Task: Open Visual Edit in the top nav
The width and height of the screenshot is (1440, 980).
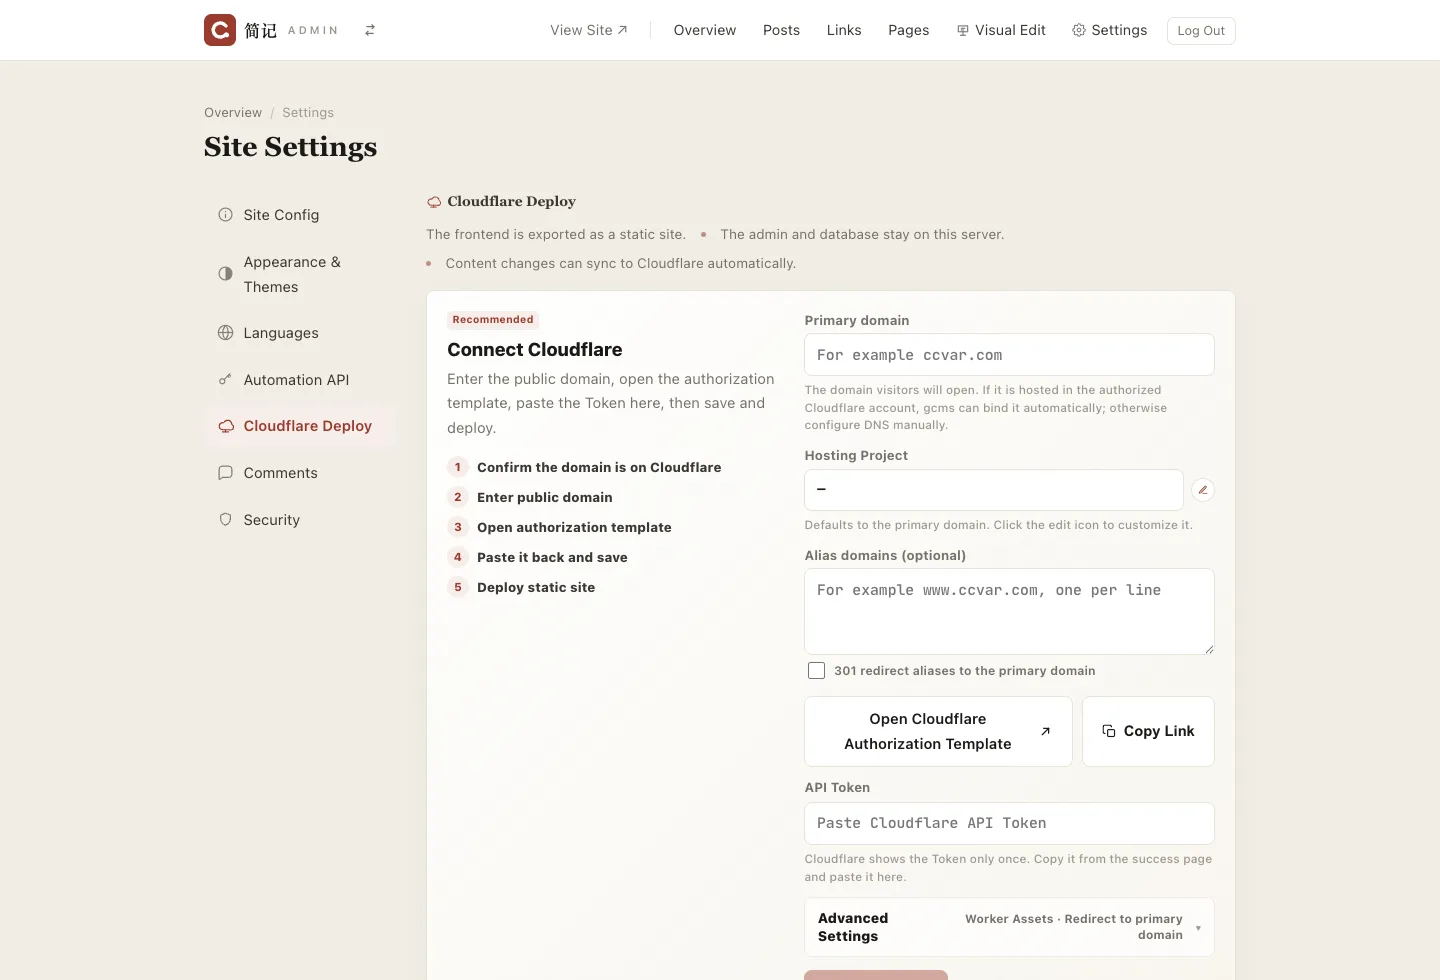Action: pos(1001,30)
